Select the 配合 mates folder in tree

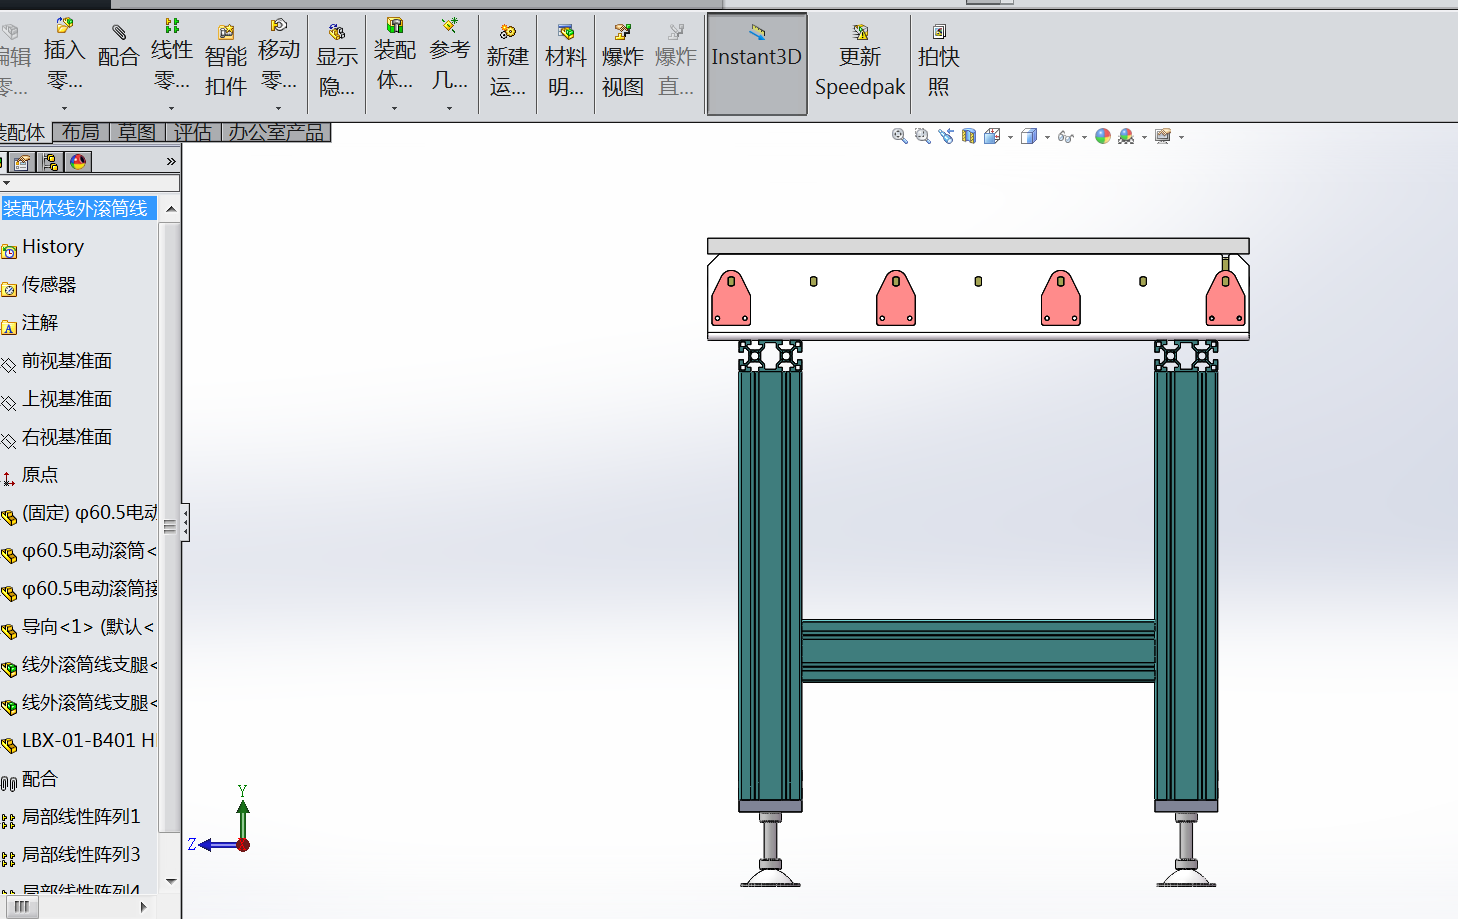tap(40, 778)
